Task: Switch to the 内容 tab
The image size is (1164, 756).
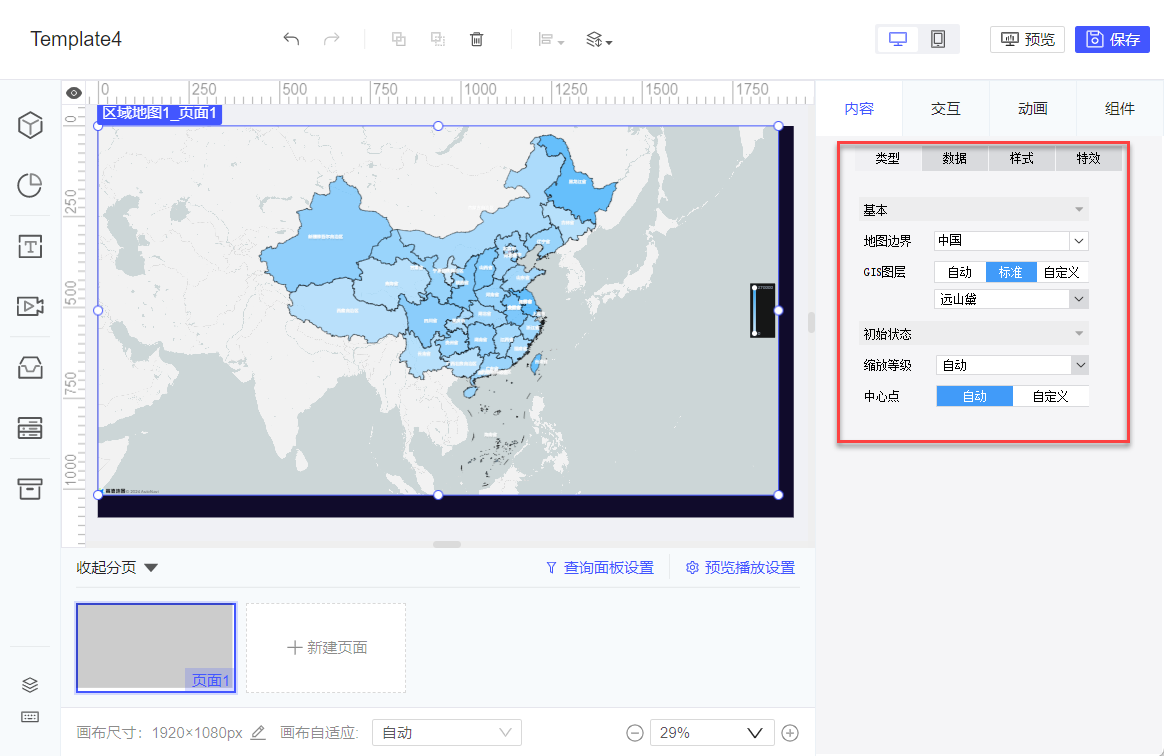Action: [x=859, y=108]
